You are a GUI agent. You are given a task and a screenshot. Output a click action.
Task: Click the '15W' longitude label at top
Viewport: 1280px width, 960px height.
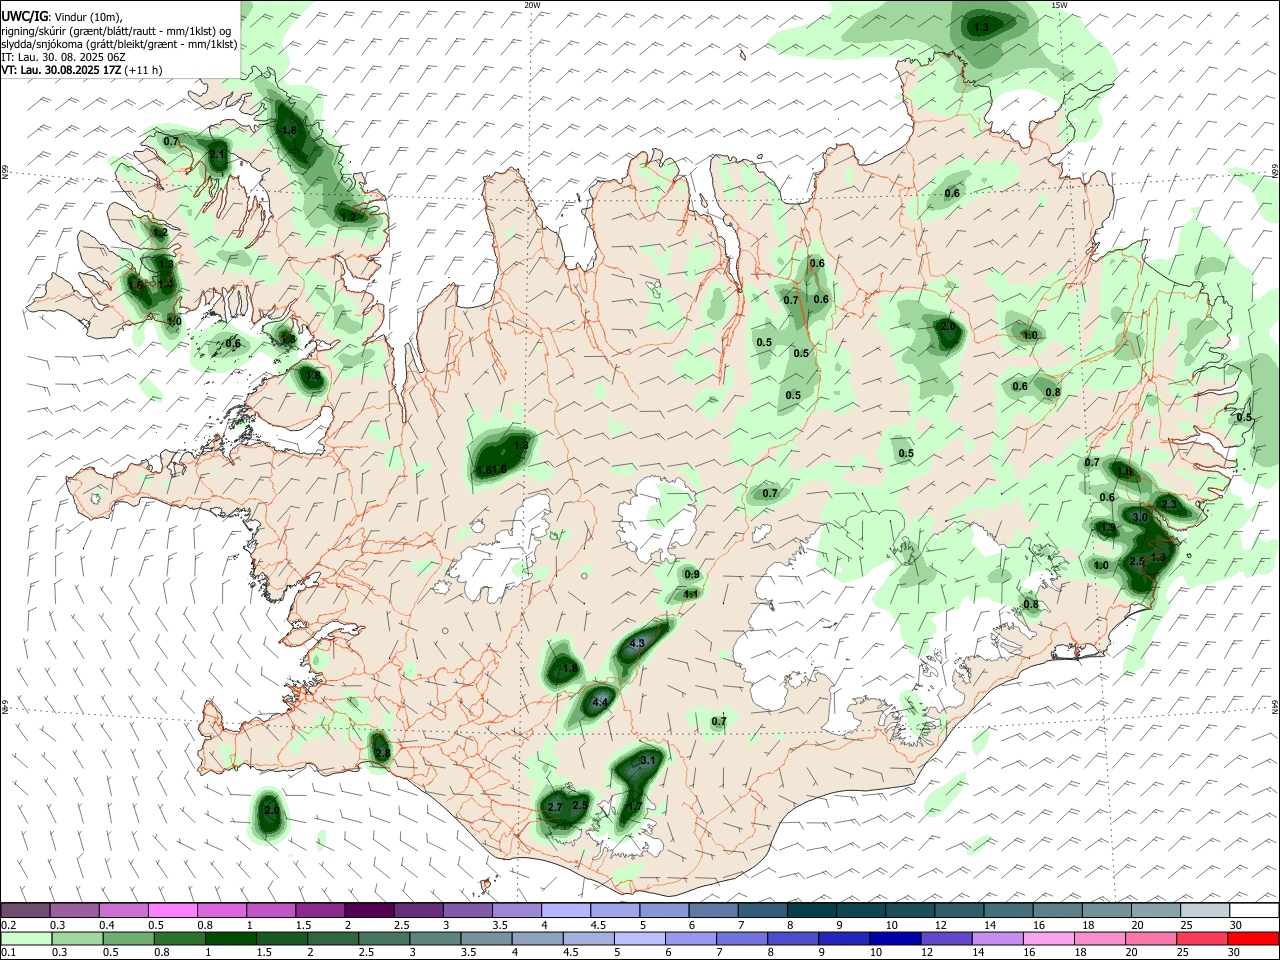pyautogui.click(x=1059, y=5)
